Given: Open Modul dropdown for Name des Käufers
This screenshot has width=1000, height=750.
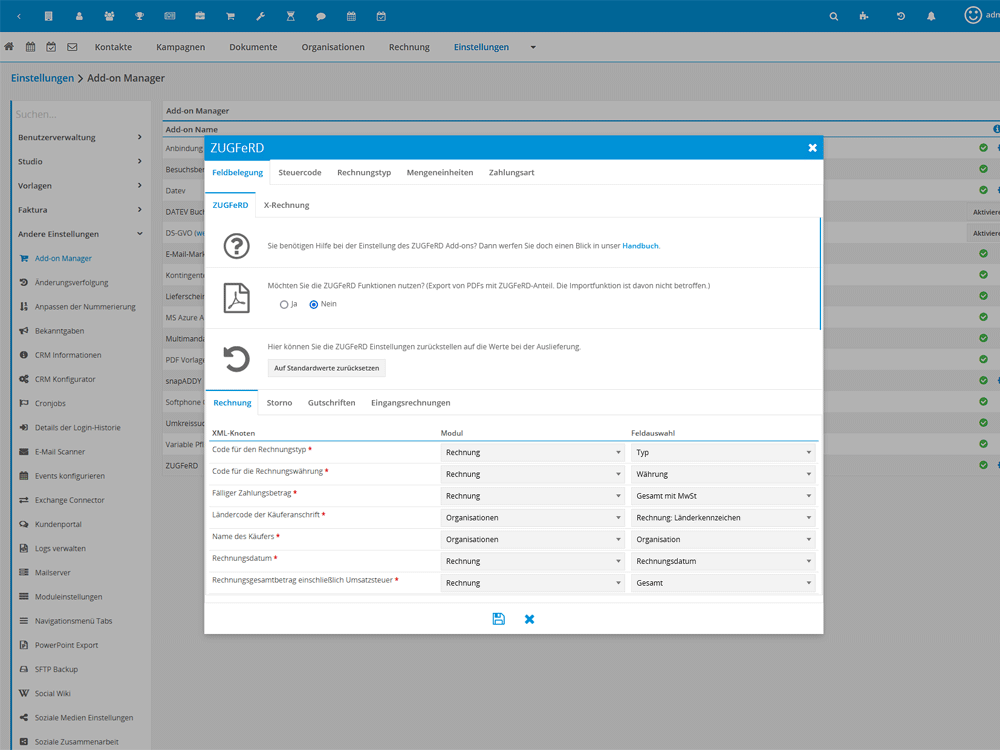Looking at the screenshot, I should click(x=533, y=539).
